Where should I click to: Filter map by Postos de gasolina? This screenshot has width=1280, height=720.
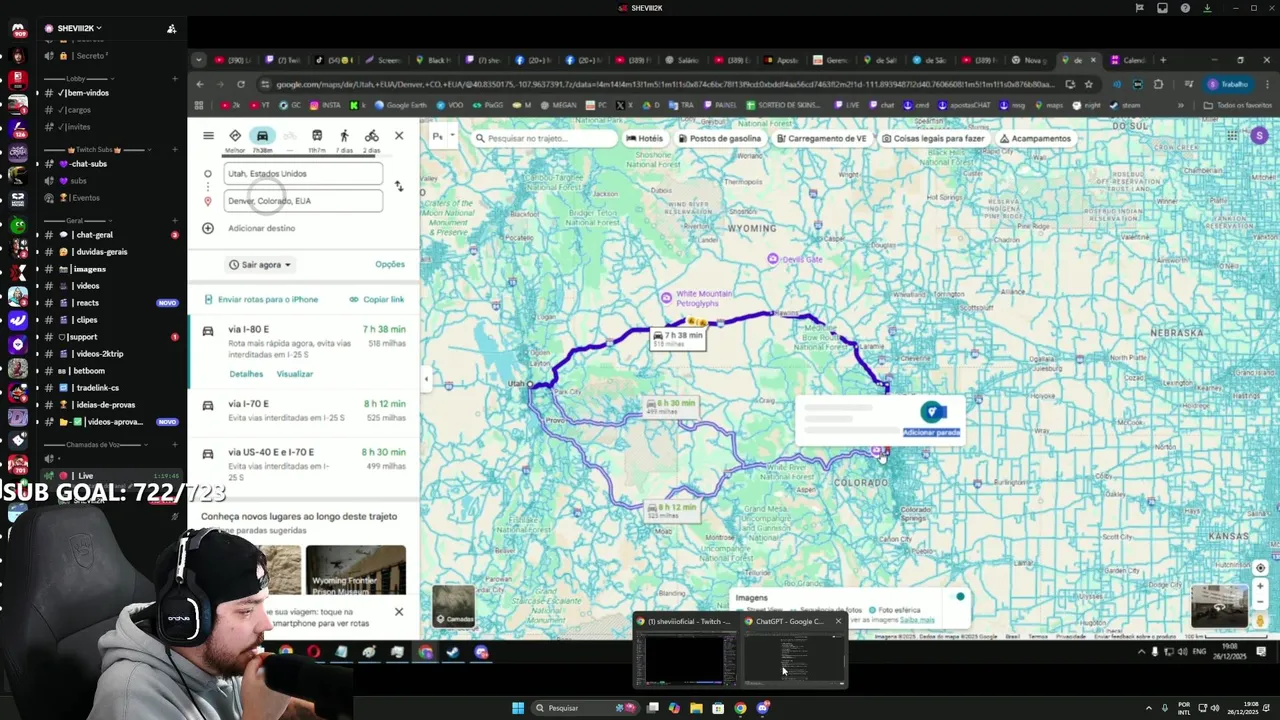(x=720, y=139)
